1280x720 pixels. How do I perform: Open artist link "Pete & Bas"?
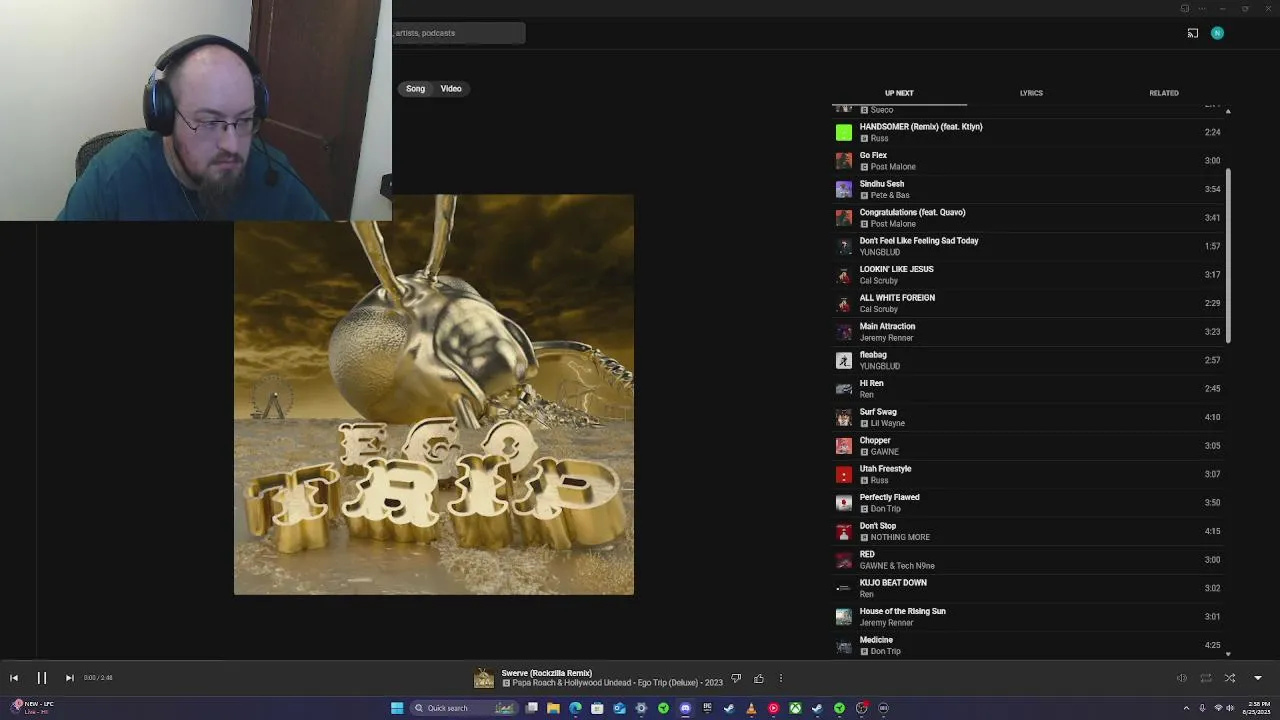tap(890, 195)
